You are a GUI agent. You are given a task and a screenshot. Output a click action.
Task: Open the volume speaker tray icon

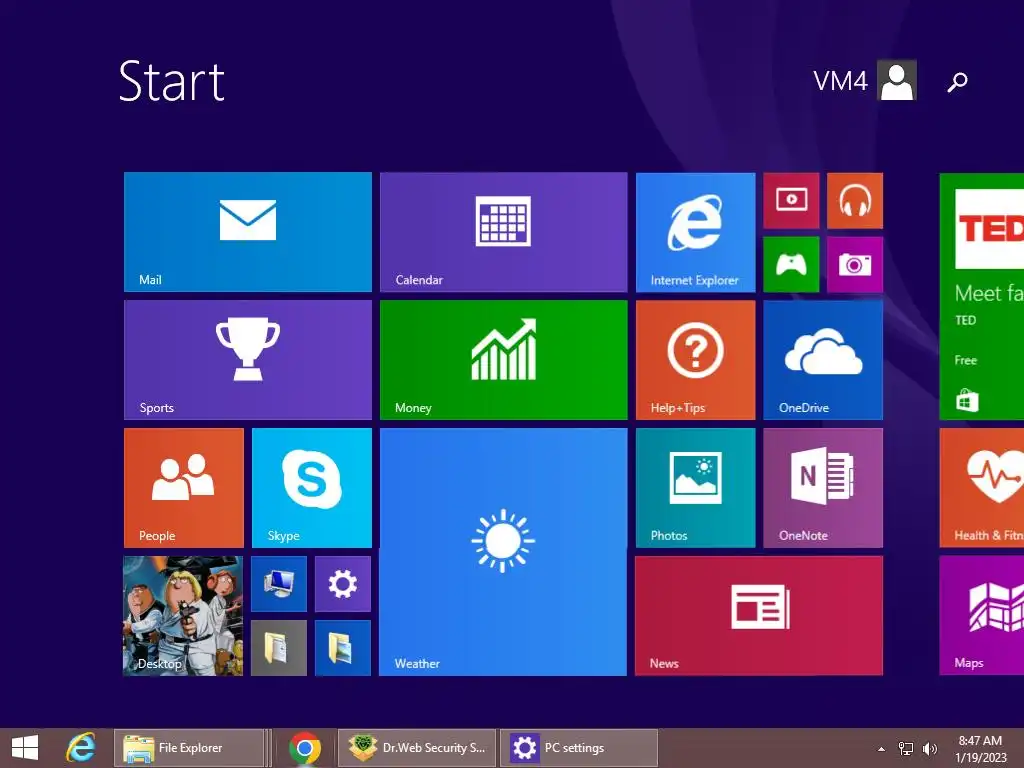coord(929,749)
